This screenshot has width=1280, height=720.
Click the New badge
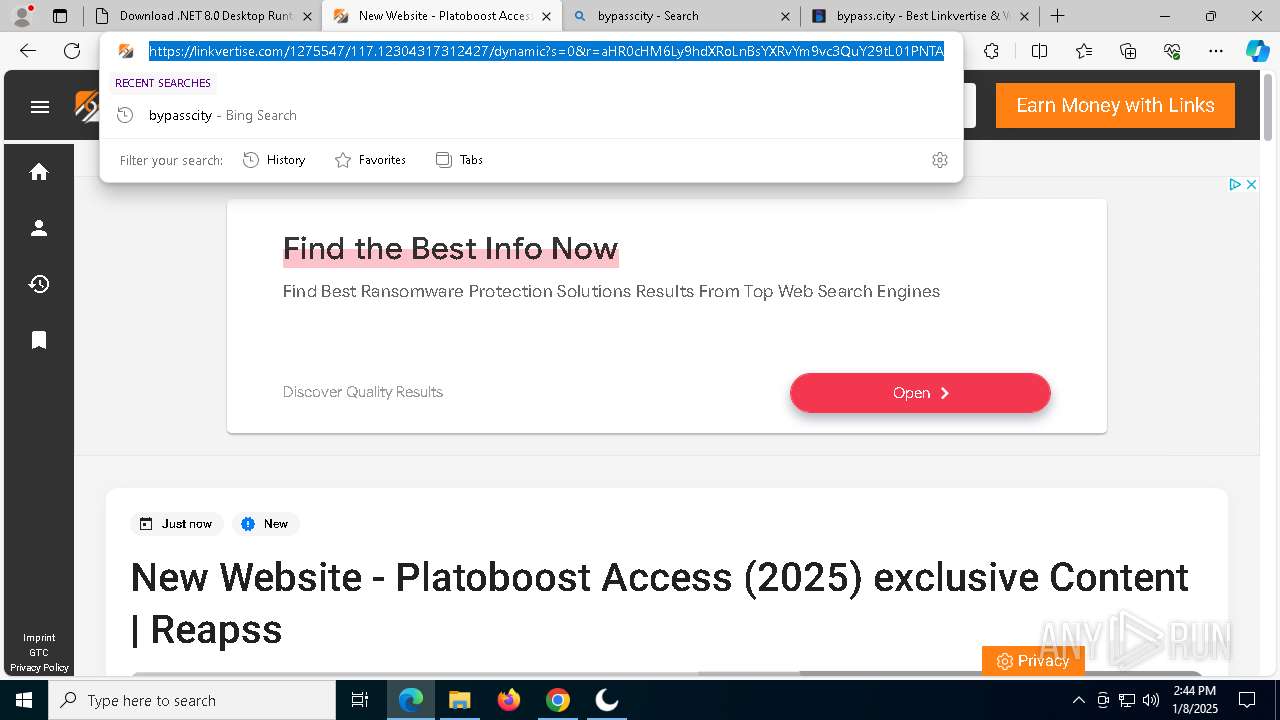coord(265,524)
